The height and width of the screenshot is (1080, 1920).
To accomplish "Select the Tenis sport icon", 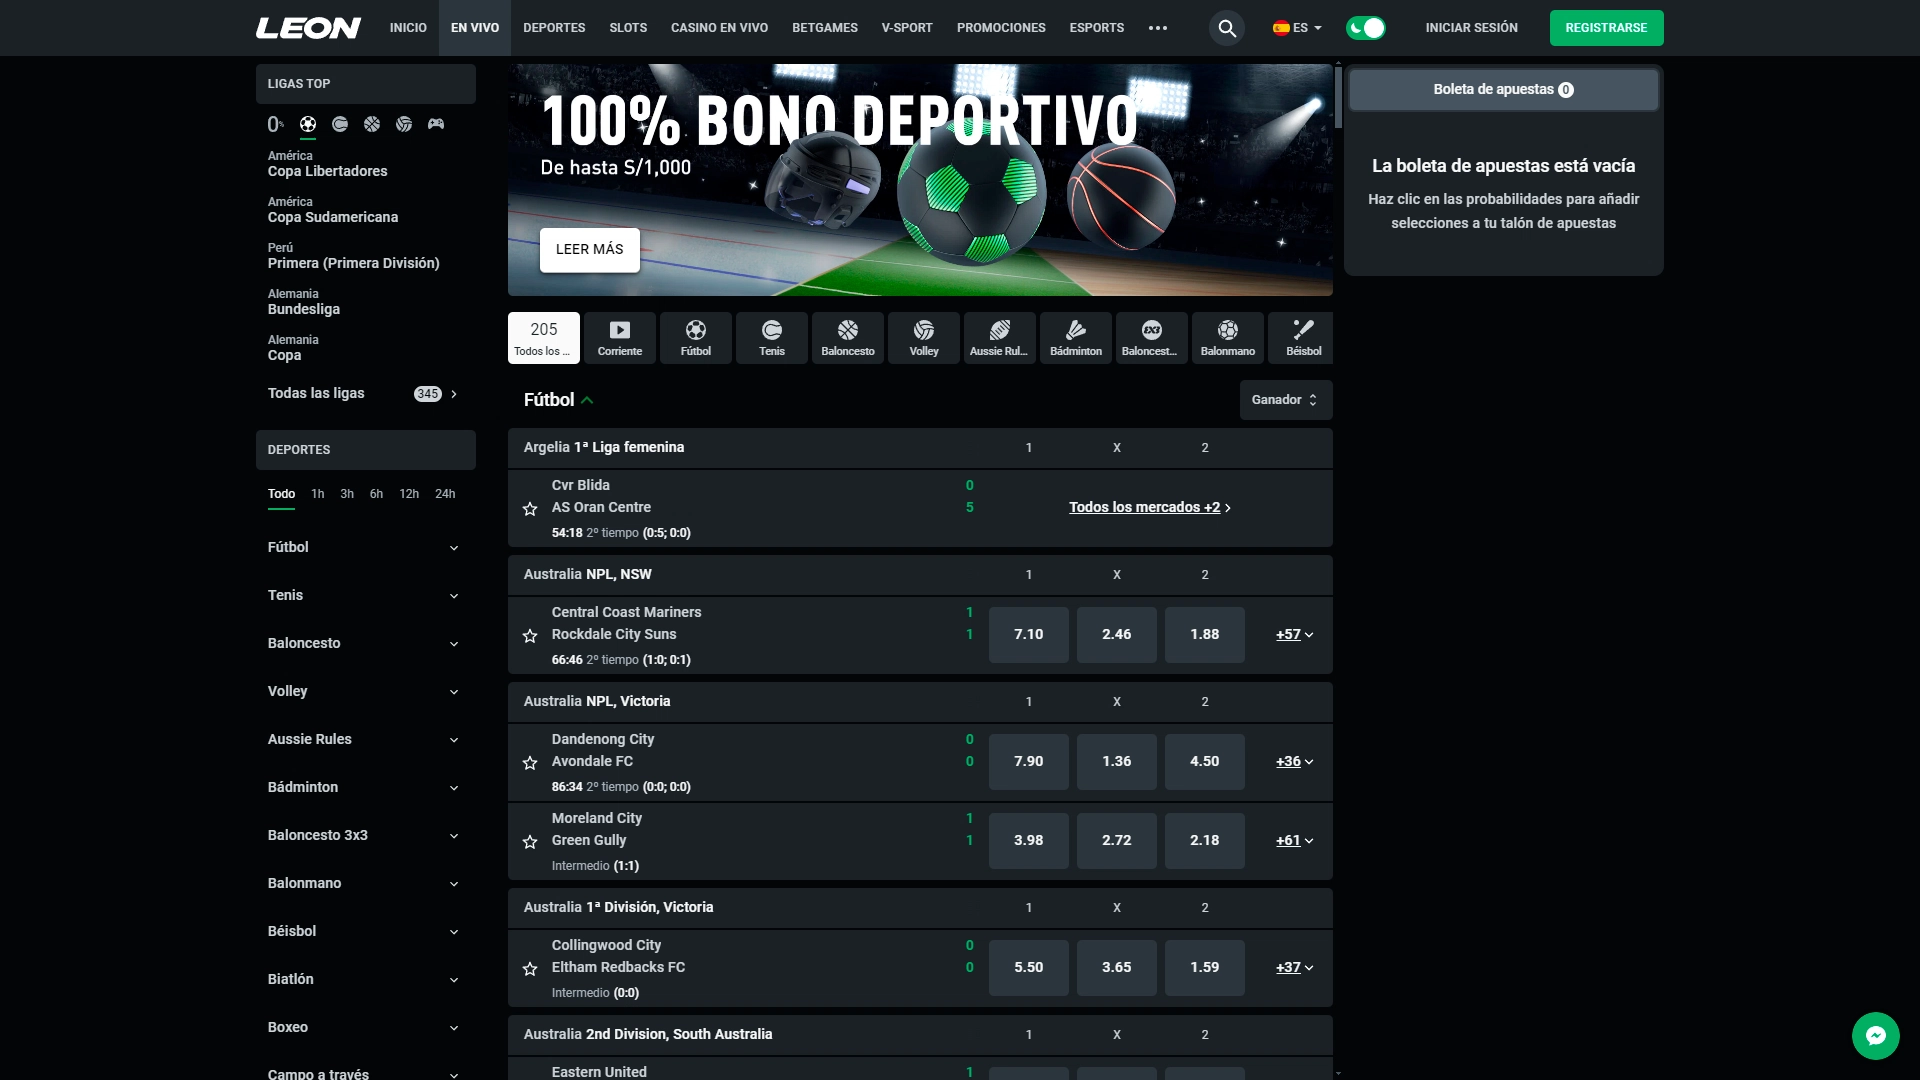I will (770, 338).
